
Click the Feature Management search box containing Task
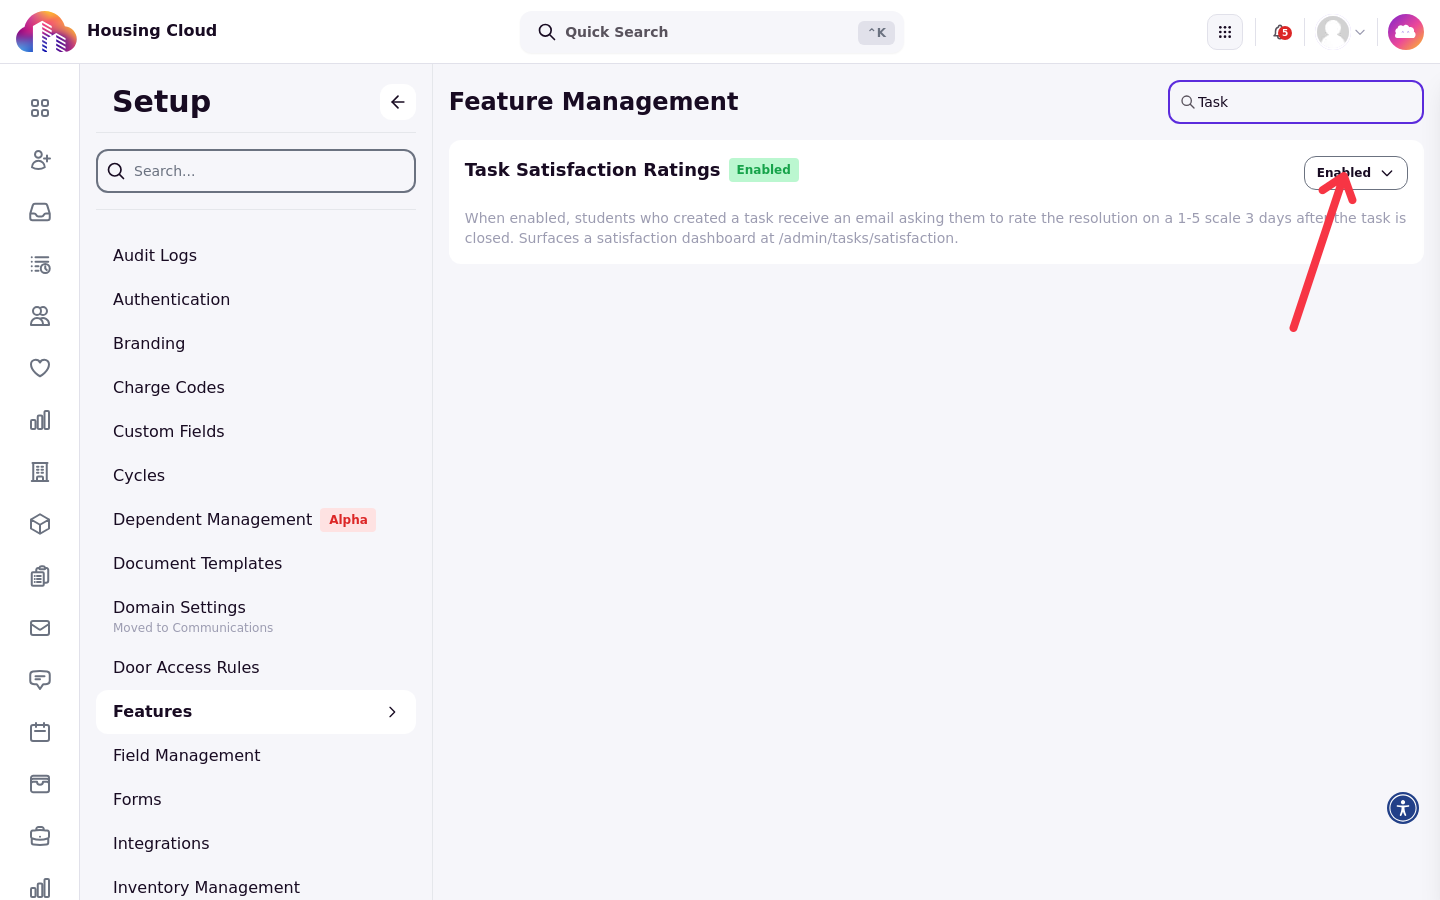point(1296,102)
